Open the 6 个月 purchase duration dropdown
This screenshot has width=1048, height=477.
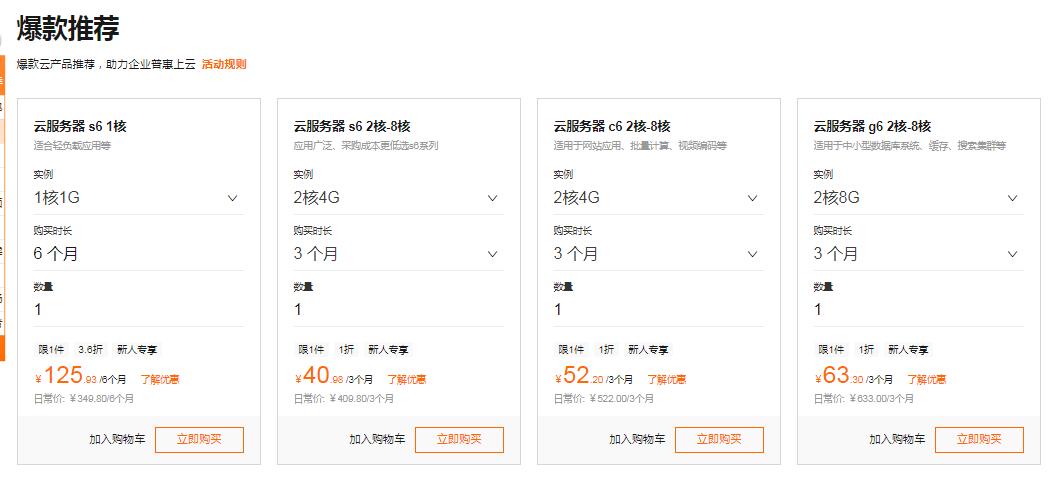click(x=138, y=254)
